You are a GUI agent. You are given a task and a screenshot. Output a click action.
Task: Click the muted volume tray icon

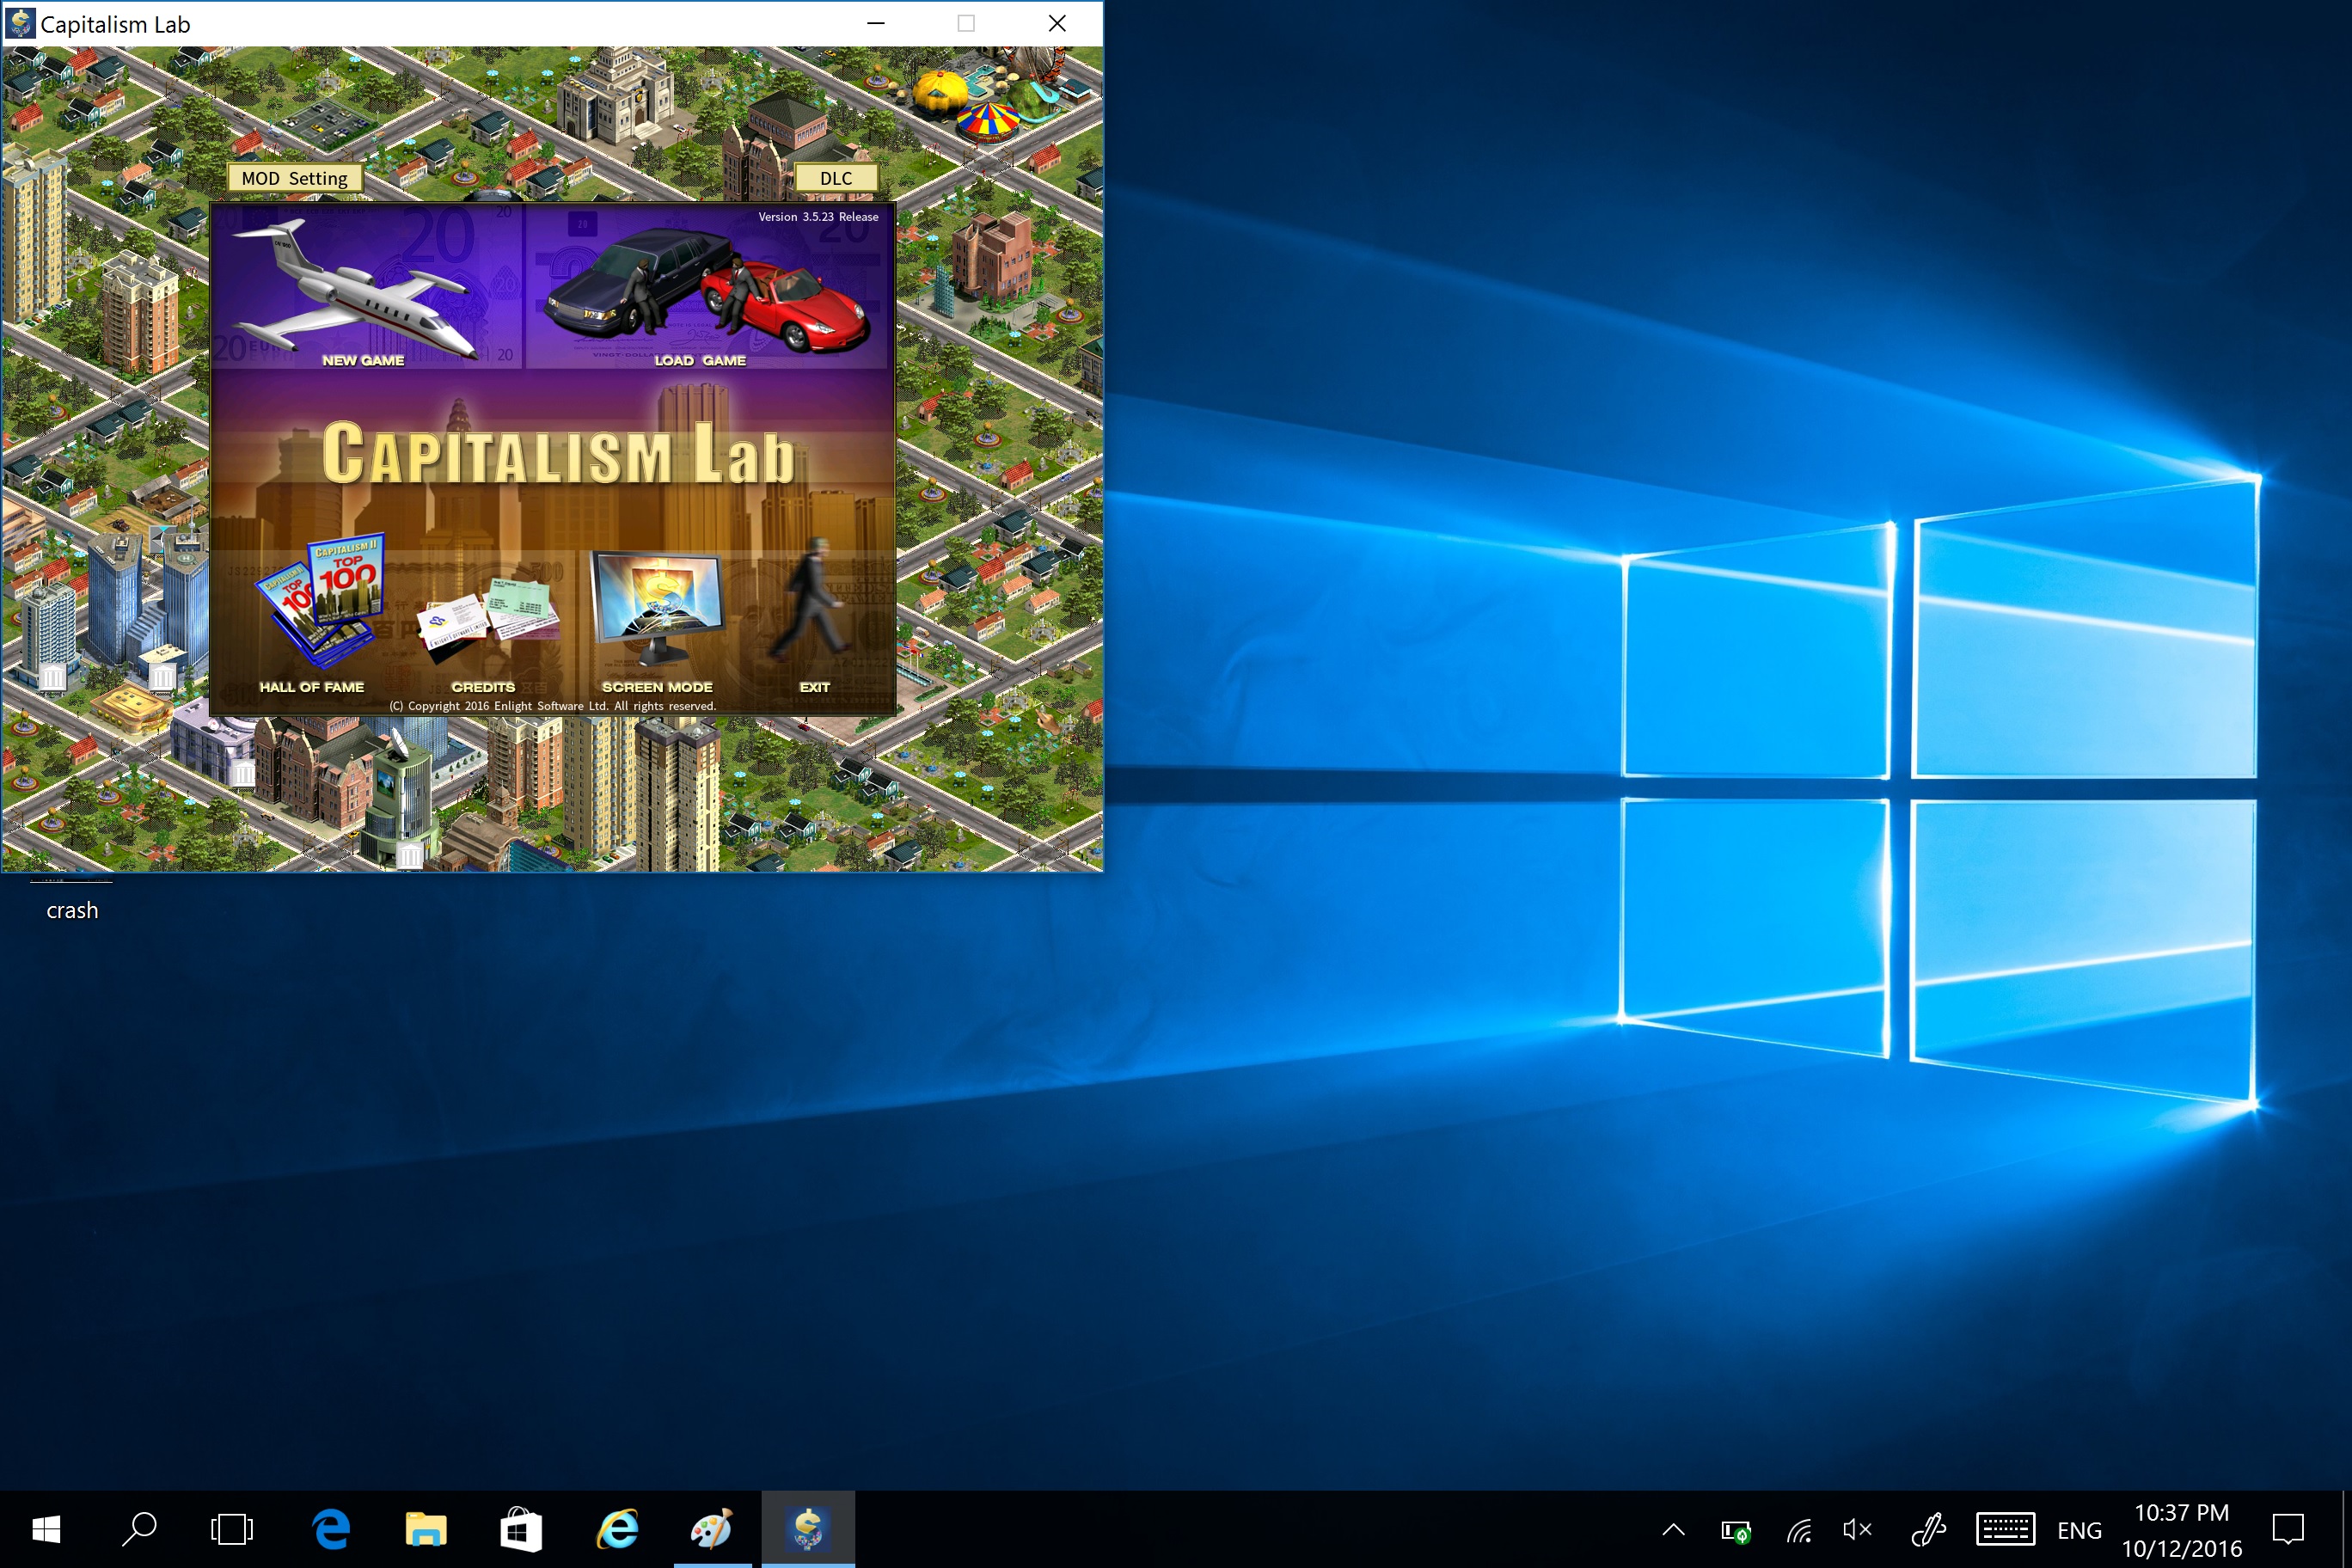[x=1857, y=1529]
